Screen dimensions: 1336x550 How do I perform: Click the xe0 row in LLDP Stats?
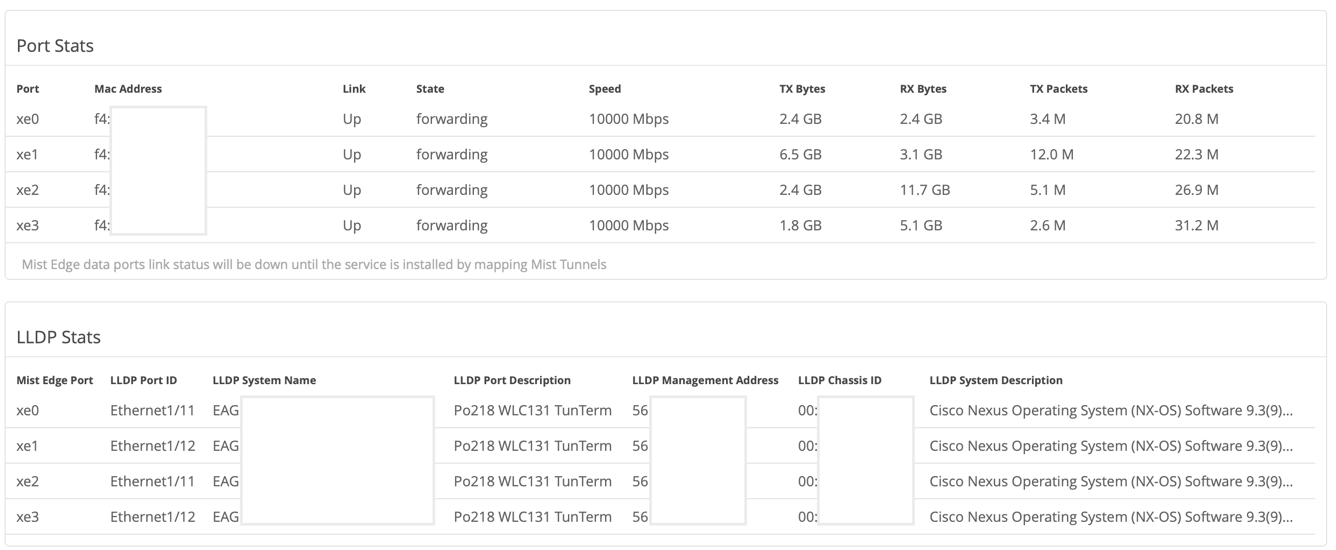28,410
